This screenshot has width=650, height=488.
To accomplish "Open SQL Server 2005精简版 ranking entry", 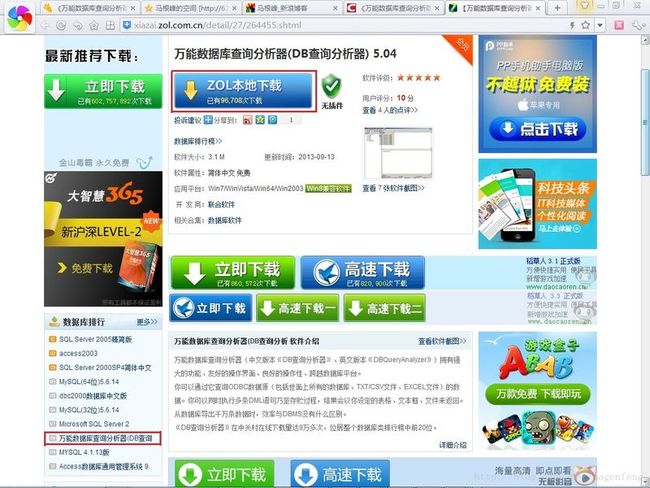I will coord(95,340).
